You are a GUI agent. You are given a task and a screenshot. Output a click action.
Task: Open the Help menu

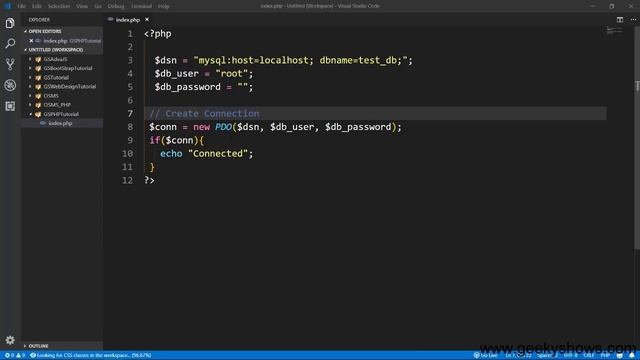(x=164, y=6)
